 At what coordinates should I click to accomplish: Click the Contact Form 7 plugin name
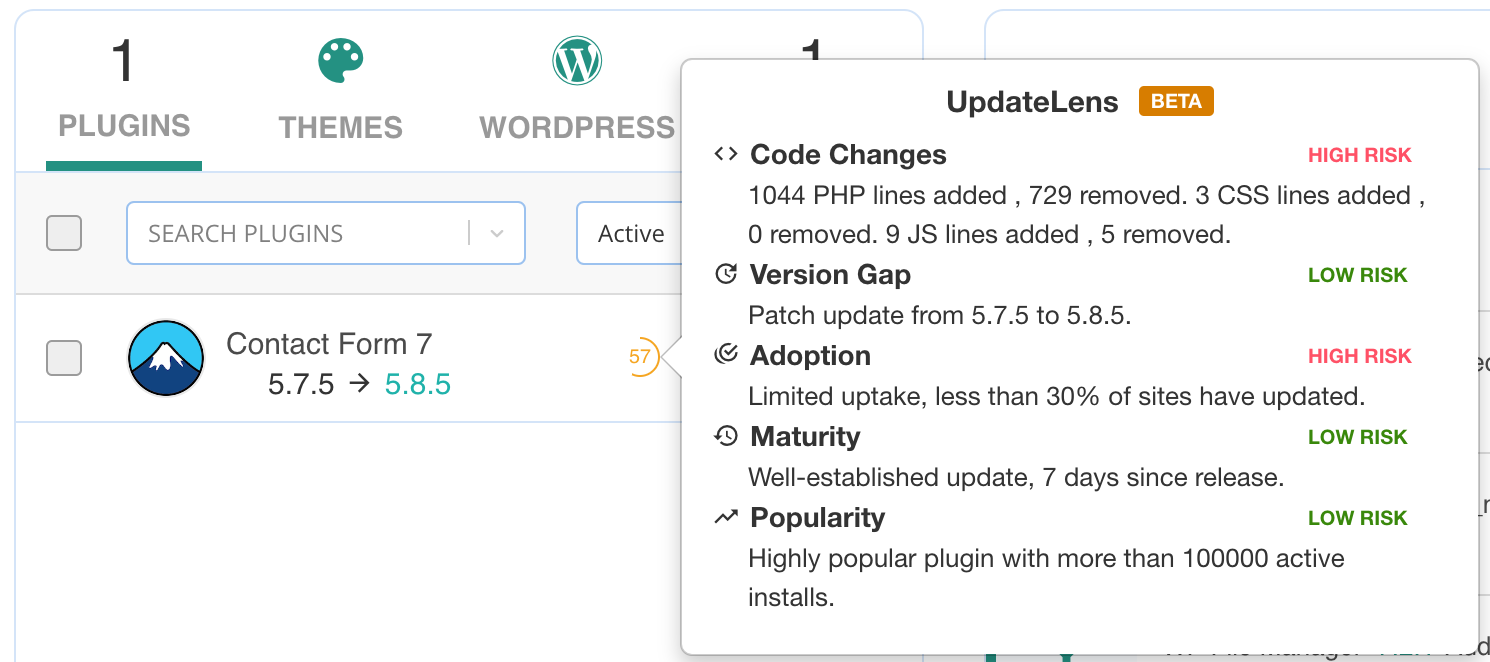(x=329, y=344)
